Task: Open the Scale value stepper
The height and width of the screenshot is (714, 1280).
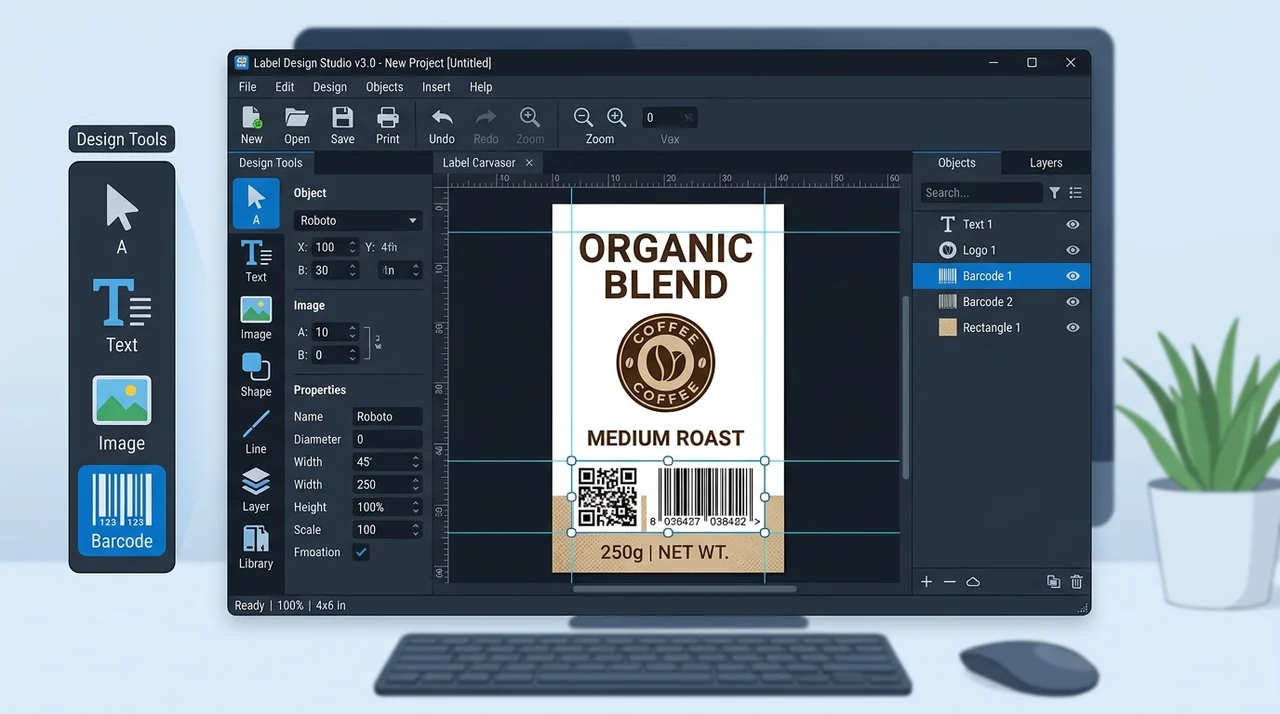Action: coord(415,530)
